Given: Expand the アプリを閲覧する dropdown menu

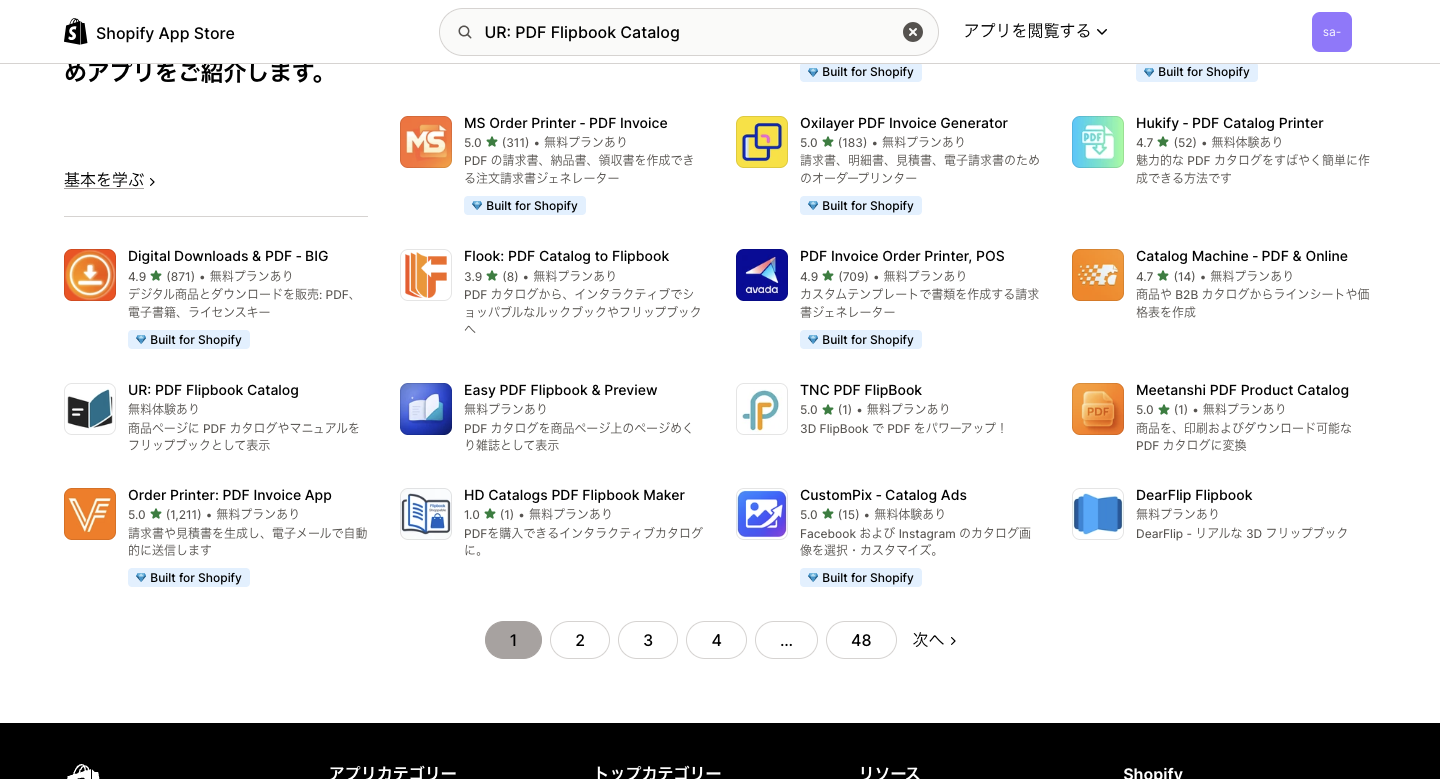Looking at the screenshot, I should (x=1035, y=31).
